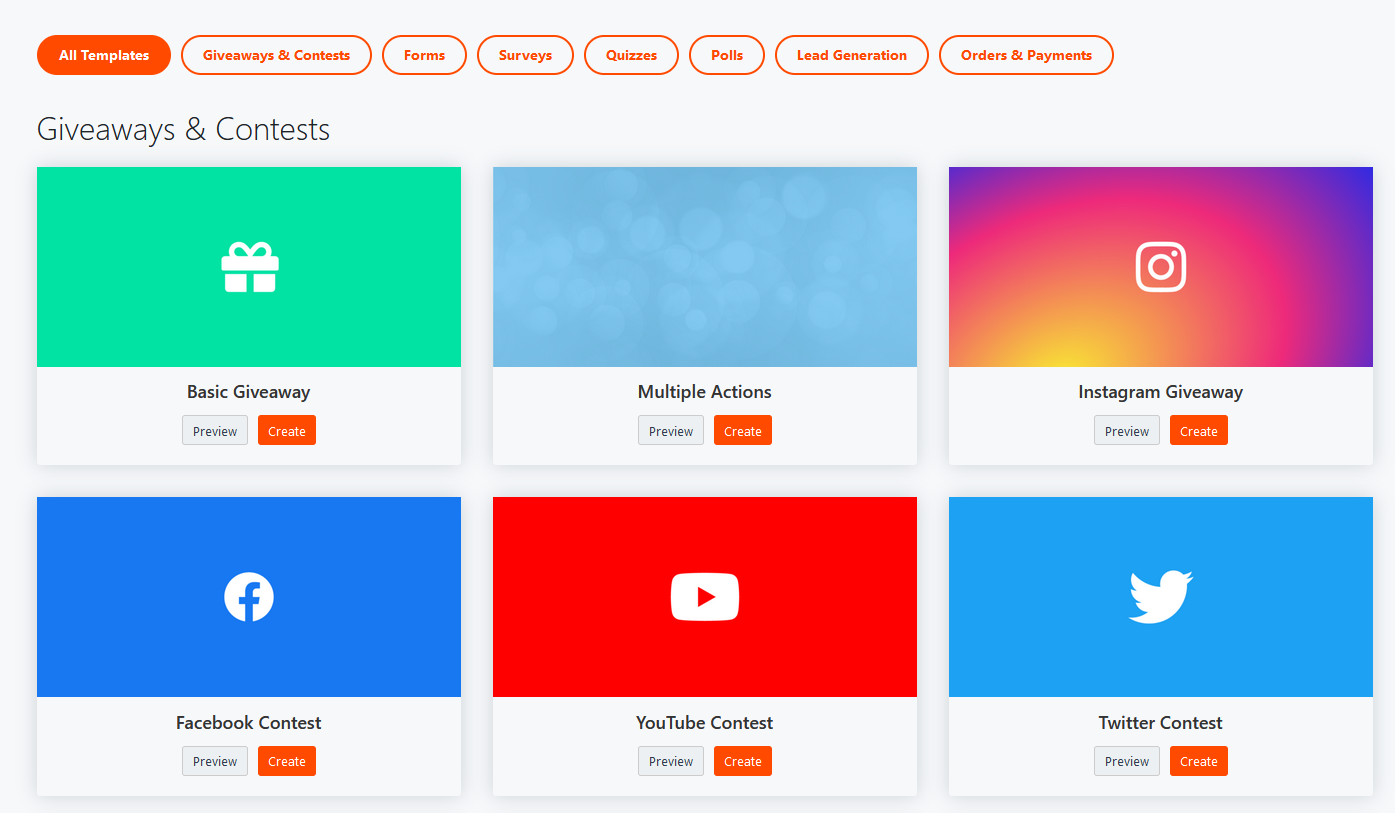This screenshot has width=1395, height=813.
Task: Preview the Basic Giveaway template
Action: pyautogui.click(x=215, y=431)
